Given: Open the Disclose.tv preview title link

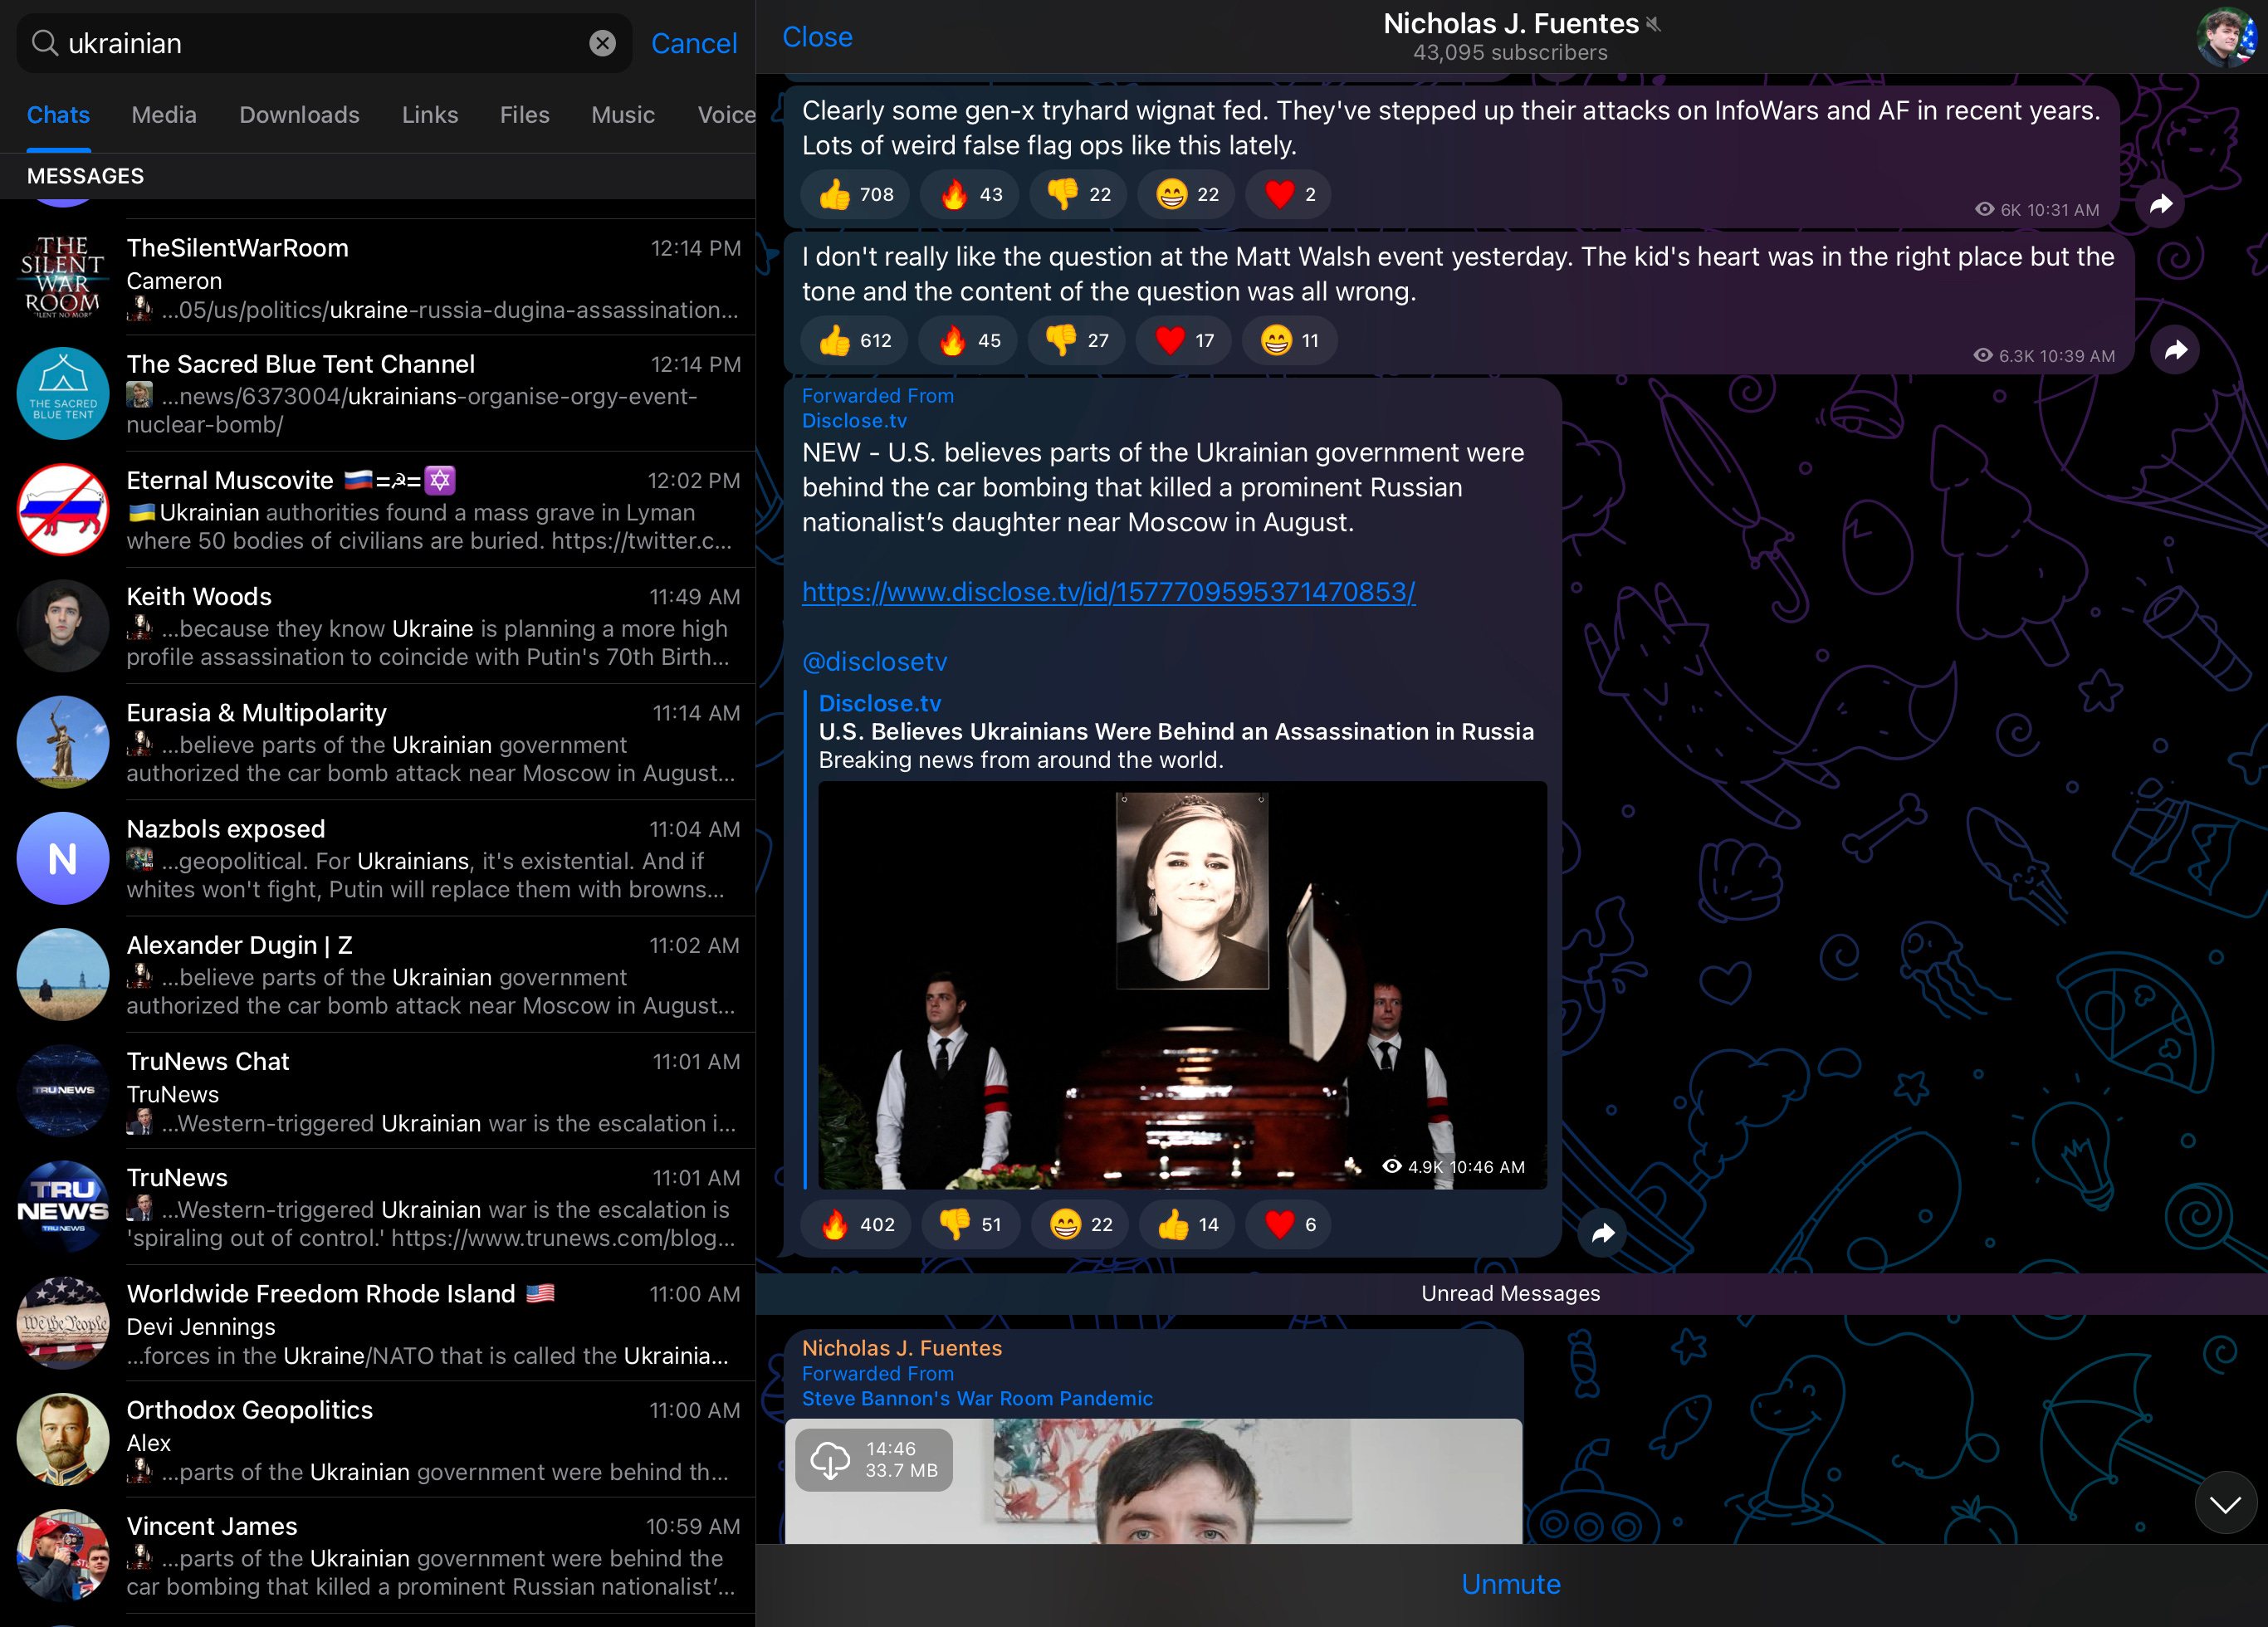Looking at the screenshot, I should point(1176,731).
